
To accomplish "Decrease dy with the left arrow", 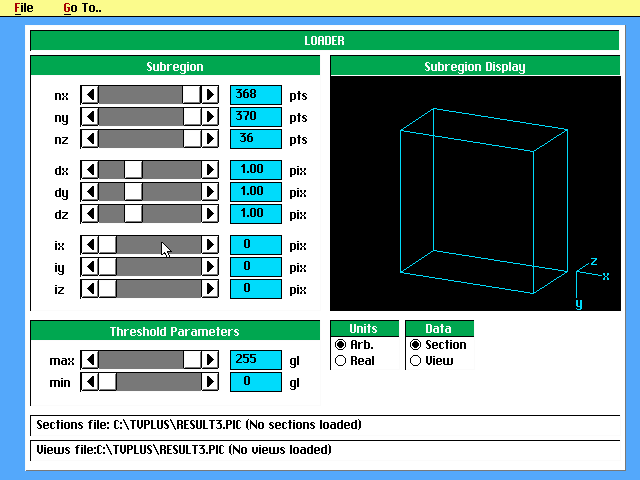I will [90, 192].
